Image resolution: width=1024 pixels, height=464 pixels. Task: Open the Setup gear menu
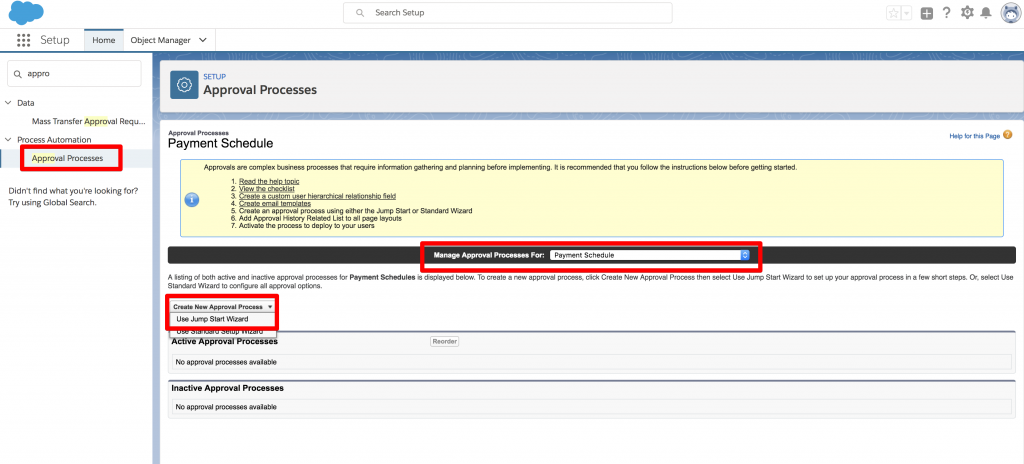pyautogui.click(x=967, y=13)
